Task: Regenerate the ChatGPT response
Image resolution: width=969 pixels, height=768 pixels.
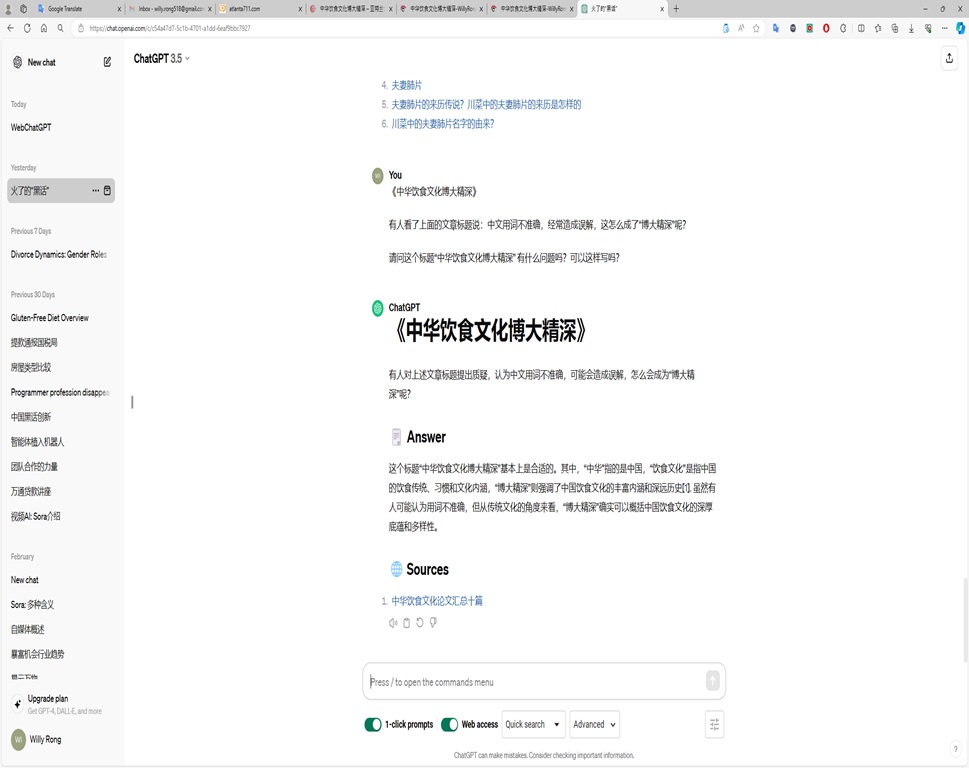Action: tap(420, 622)
